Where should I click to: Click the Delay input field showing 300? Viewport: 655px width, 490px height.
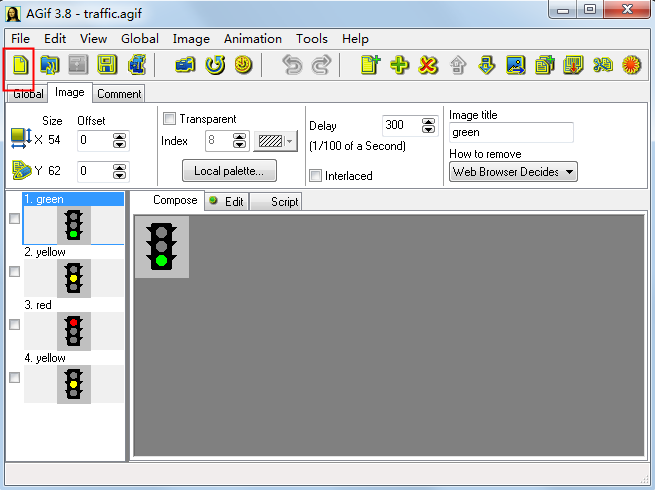pos(402,125)
